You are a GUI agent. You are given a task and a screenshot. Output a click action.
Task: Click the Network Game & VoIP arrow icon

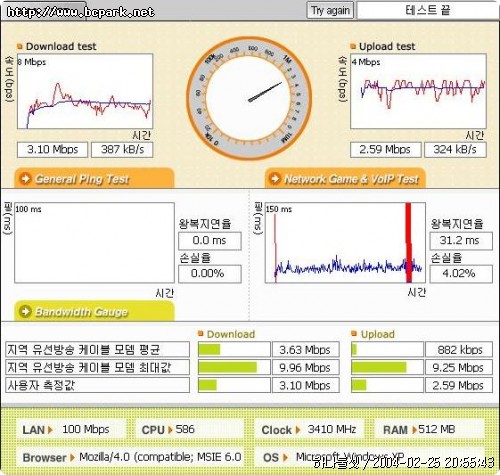tap(275, 179)
